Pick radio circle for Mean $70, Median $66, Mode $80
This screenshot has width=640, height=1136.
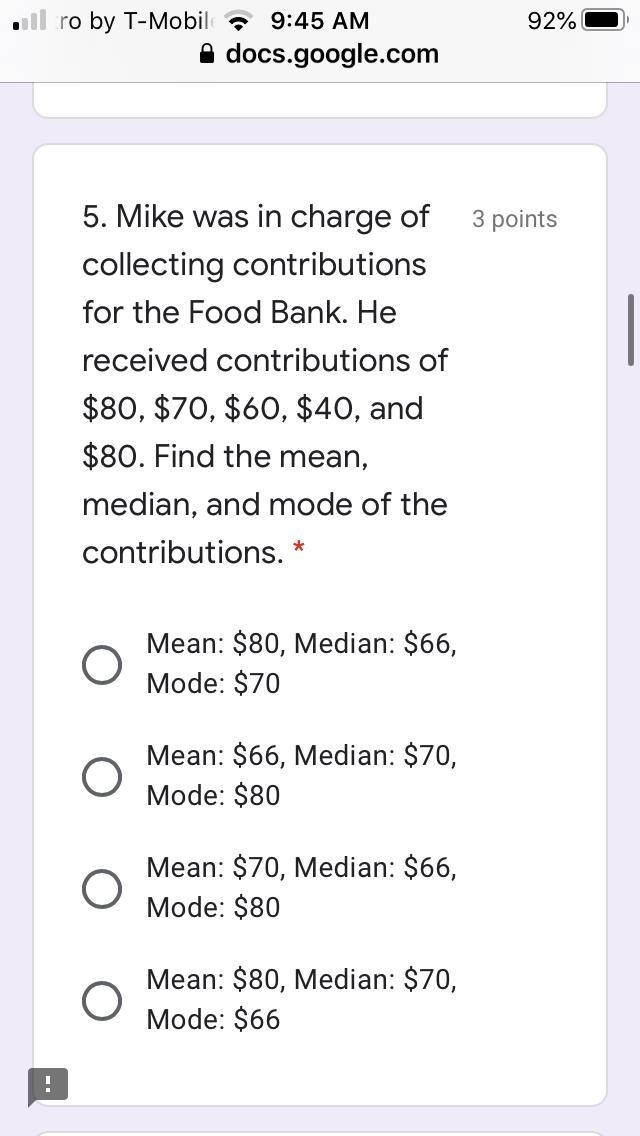coord(102,888)
